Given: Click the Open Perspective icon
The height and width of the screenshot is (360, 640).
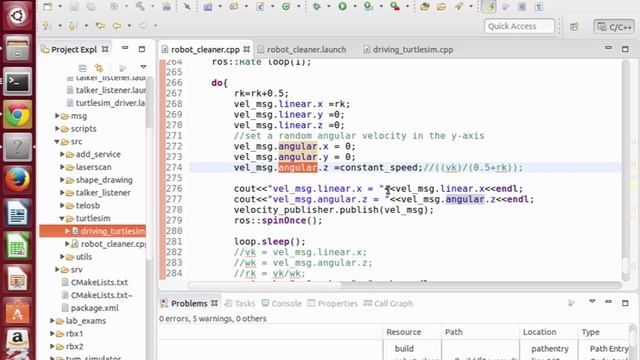Looking at the screenshot, I should pyautogui.click(x=574, y=27).
